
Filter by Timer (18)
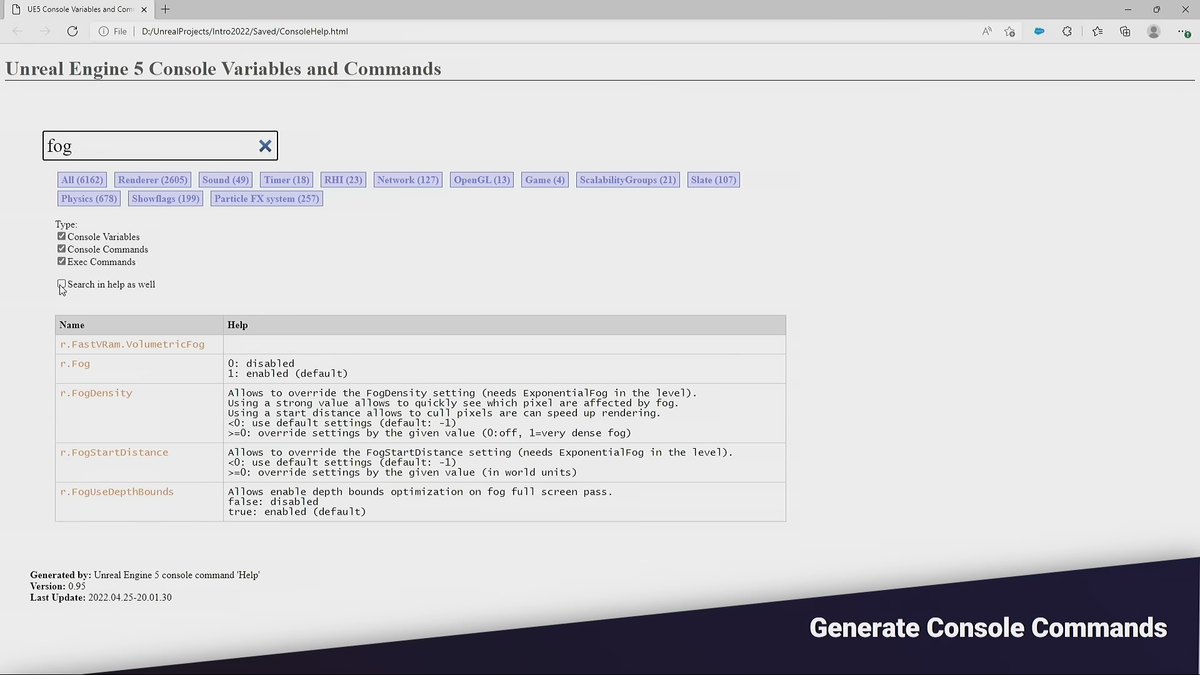coord(287,180)
